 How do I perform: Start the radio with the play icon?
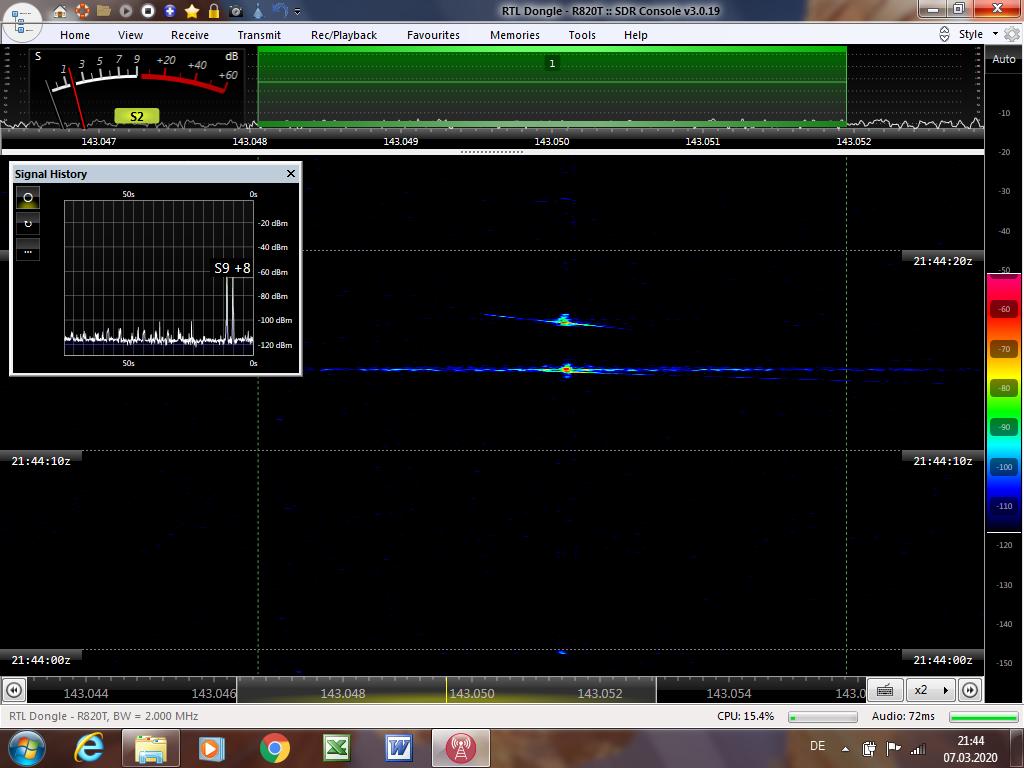point(126,10)
